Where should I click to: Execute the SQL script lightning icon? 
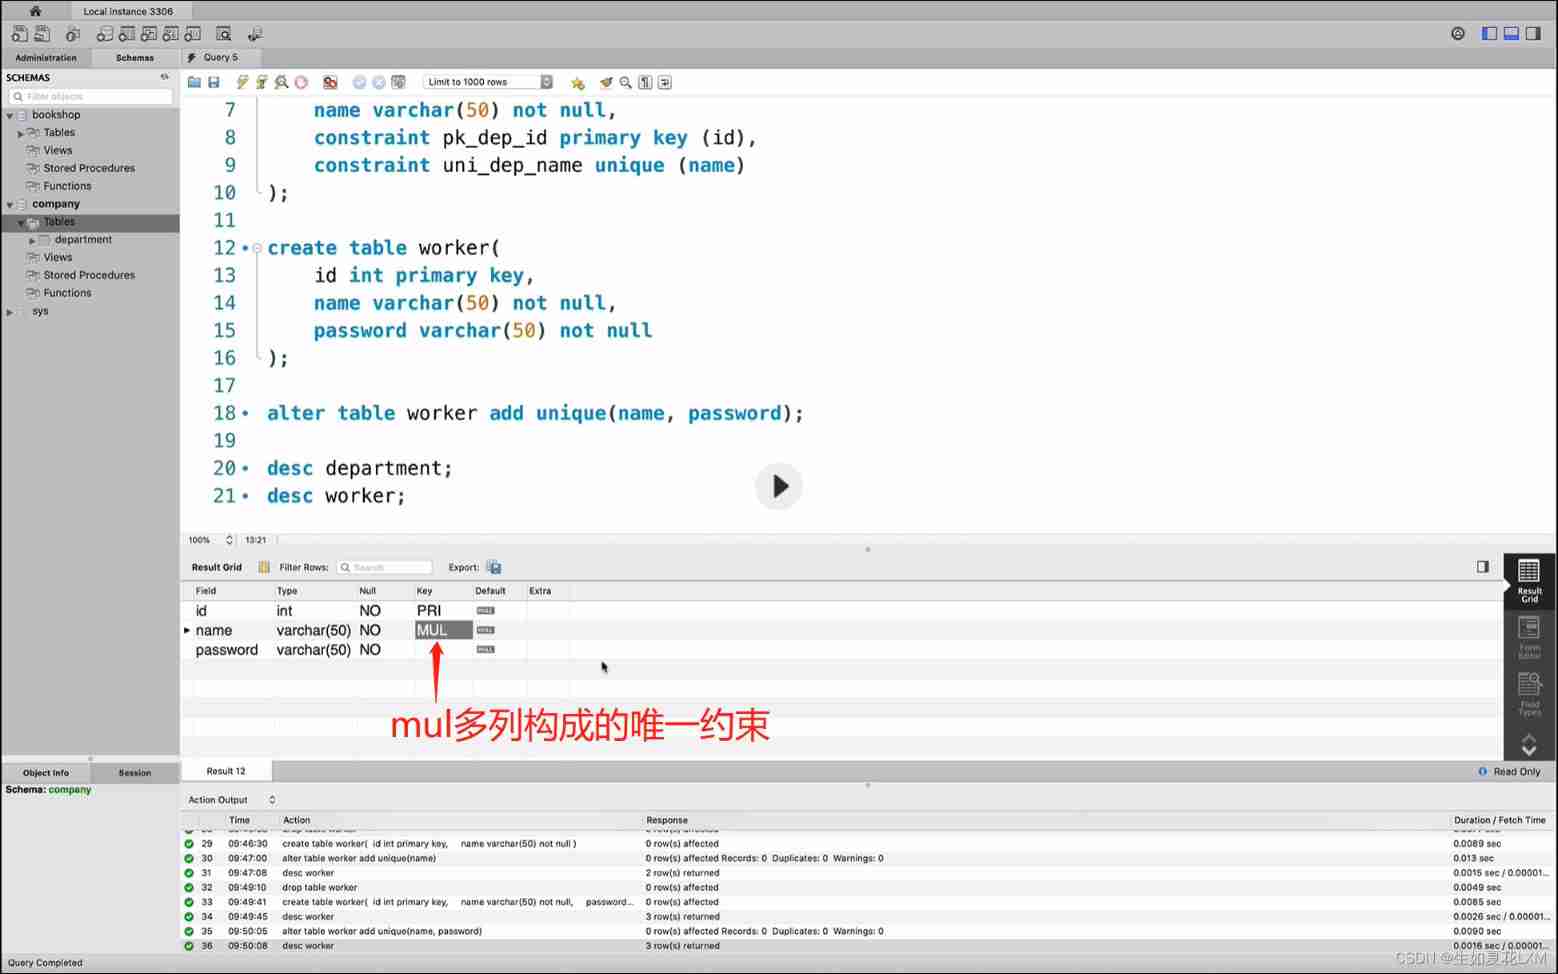242,82
